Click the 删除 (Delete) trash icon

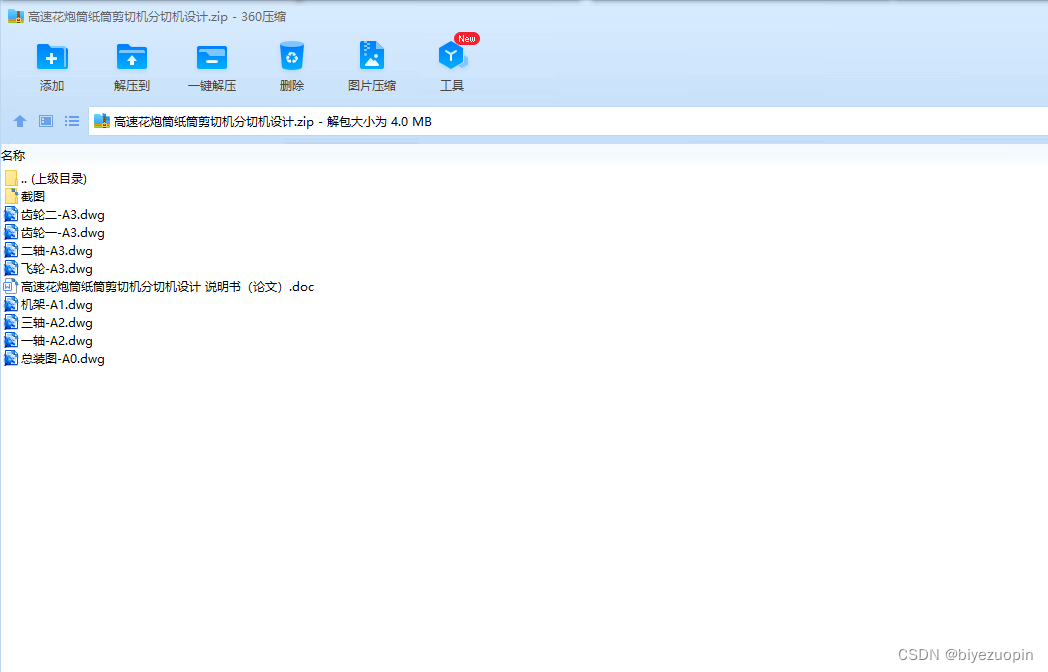pos(292,57)
